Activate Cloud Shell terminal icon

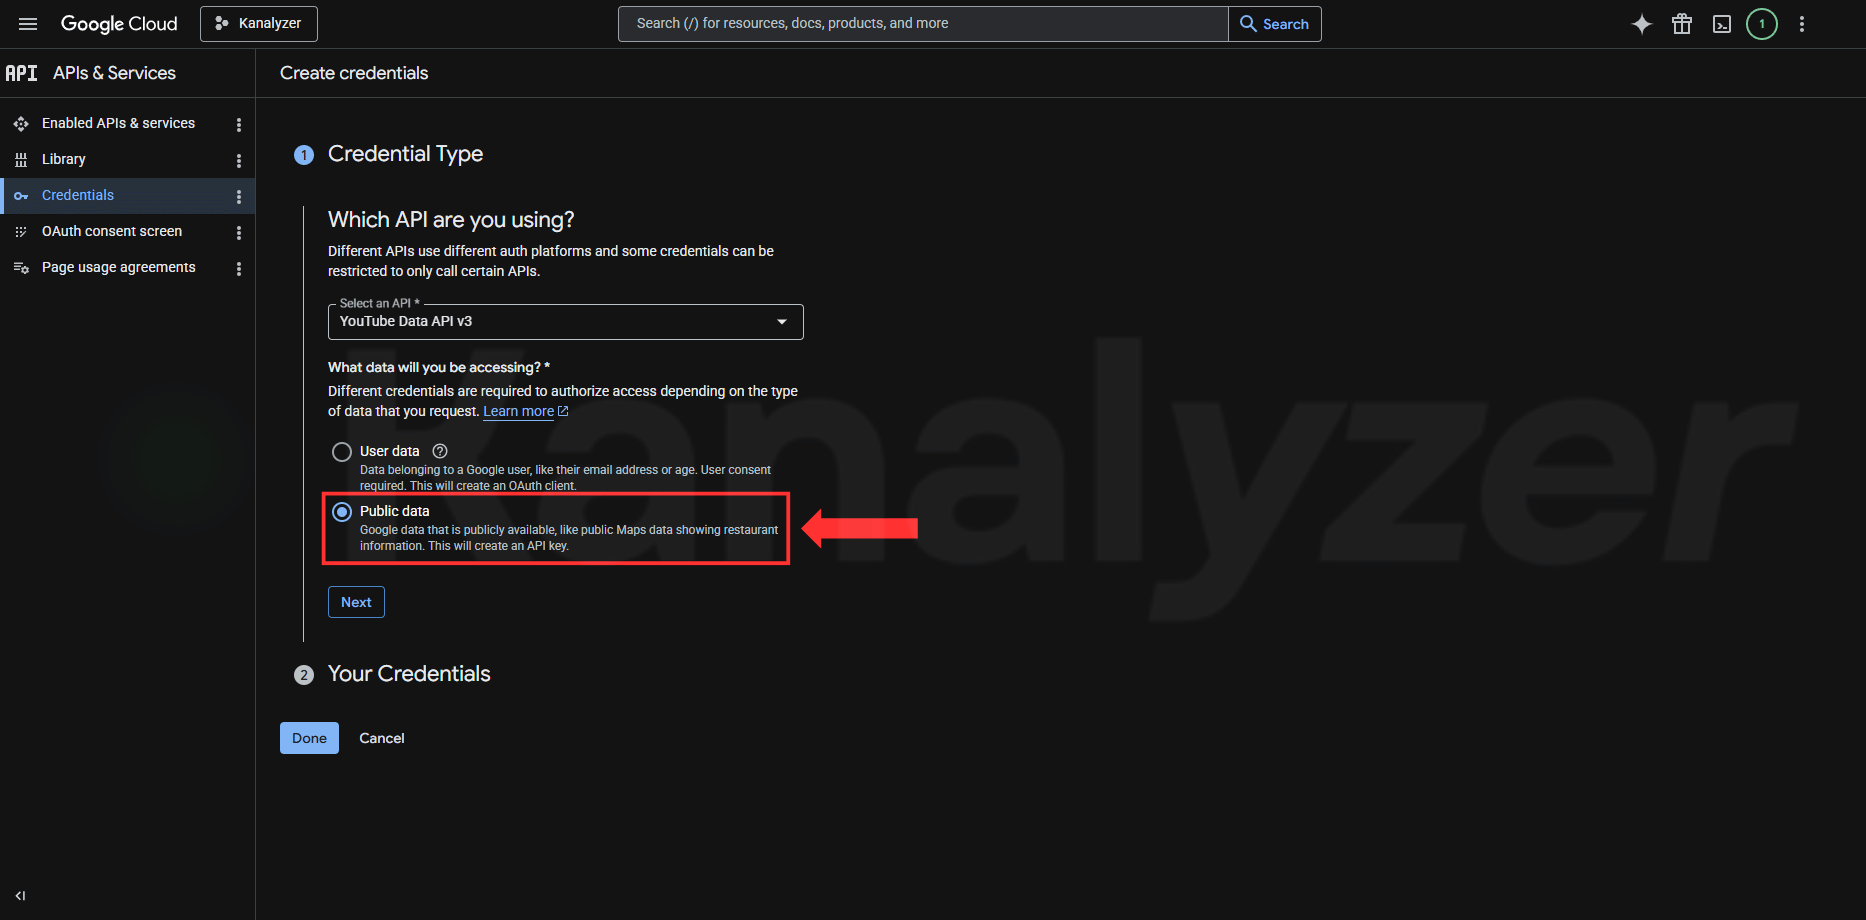pos(1722,24)
